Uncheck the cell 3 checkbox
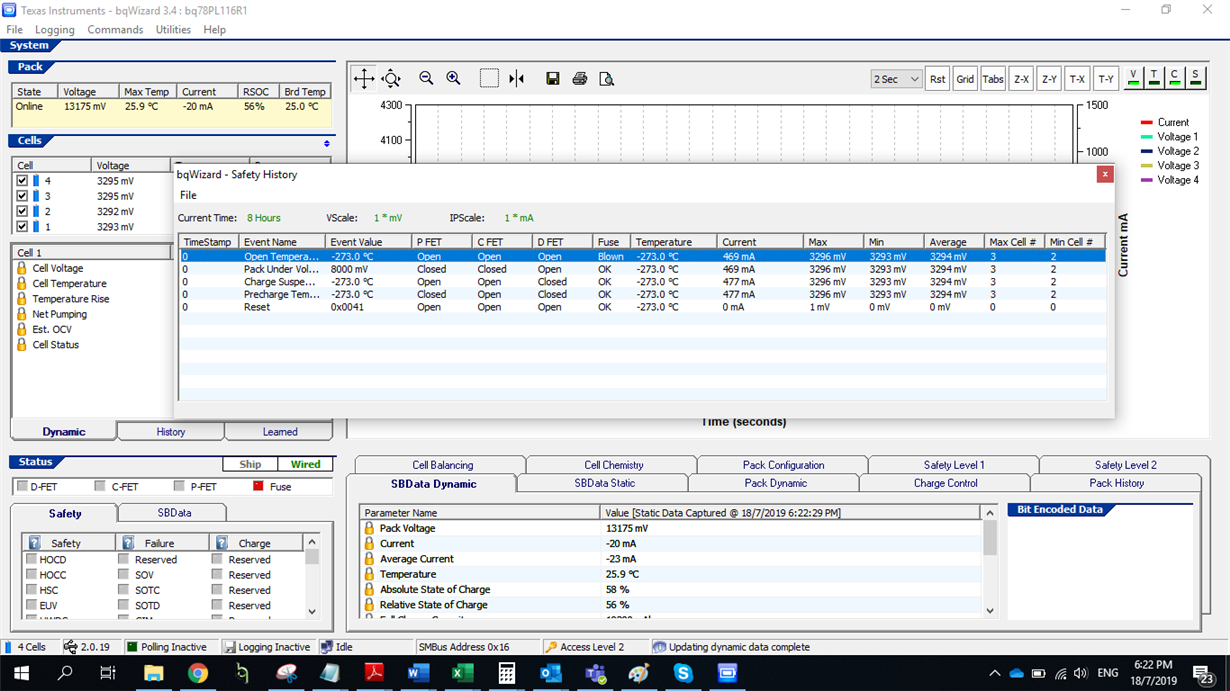The height and width of the screenshot is (691, 1230). pos(22,196)
